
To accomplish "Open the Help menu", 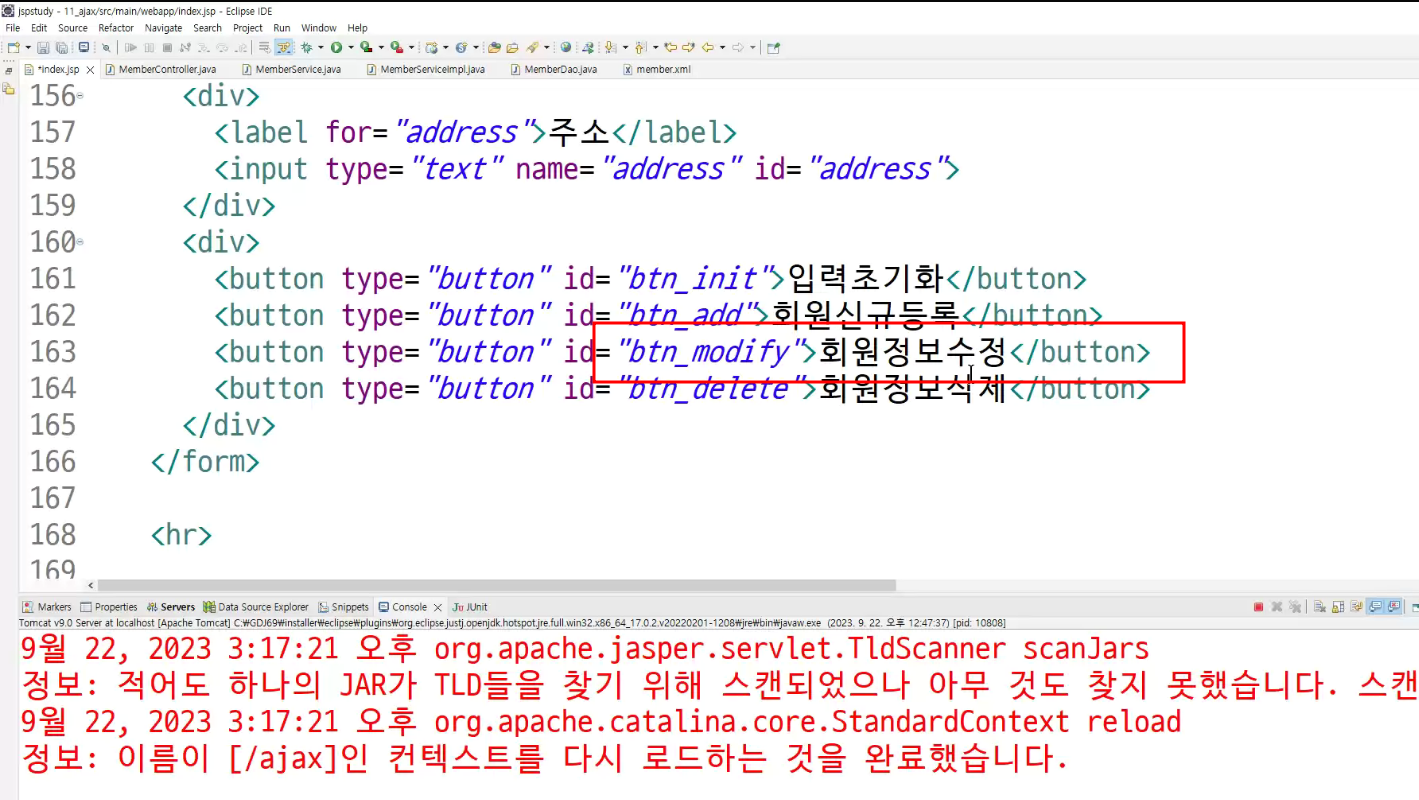I will (x=358, y=28).
